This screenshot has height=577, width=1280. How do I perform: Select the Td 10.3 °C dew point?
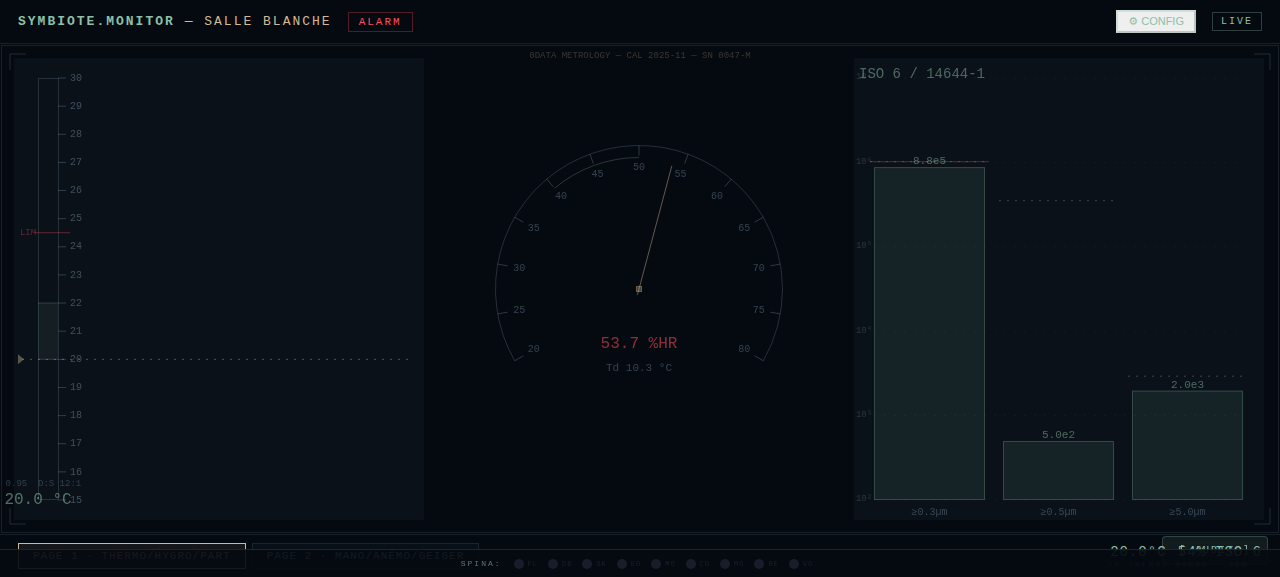point(639,368)
